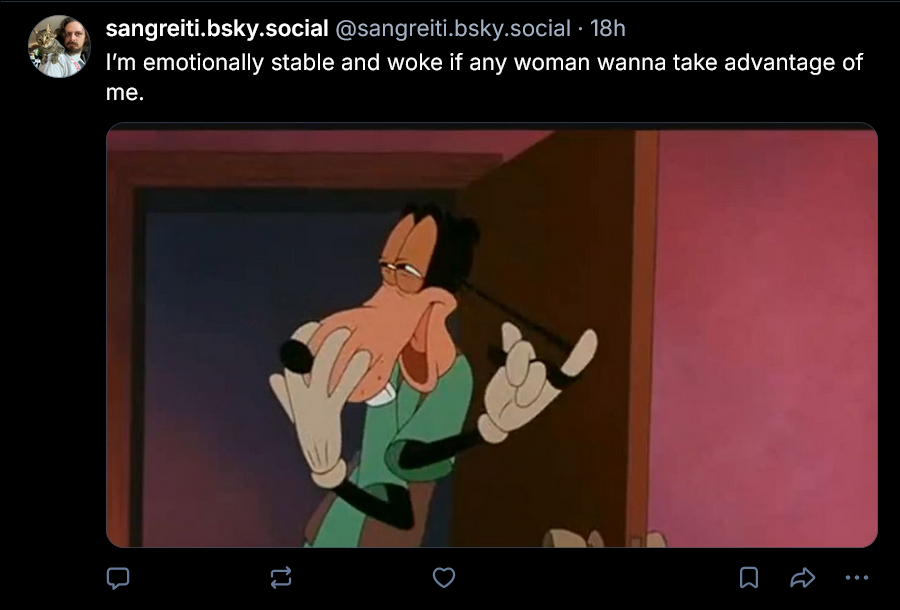Screen dimensions: 900x610
Task: Click the author's profile avatar
Action: click(x=59, y=46)
